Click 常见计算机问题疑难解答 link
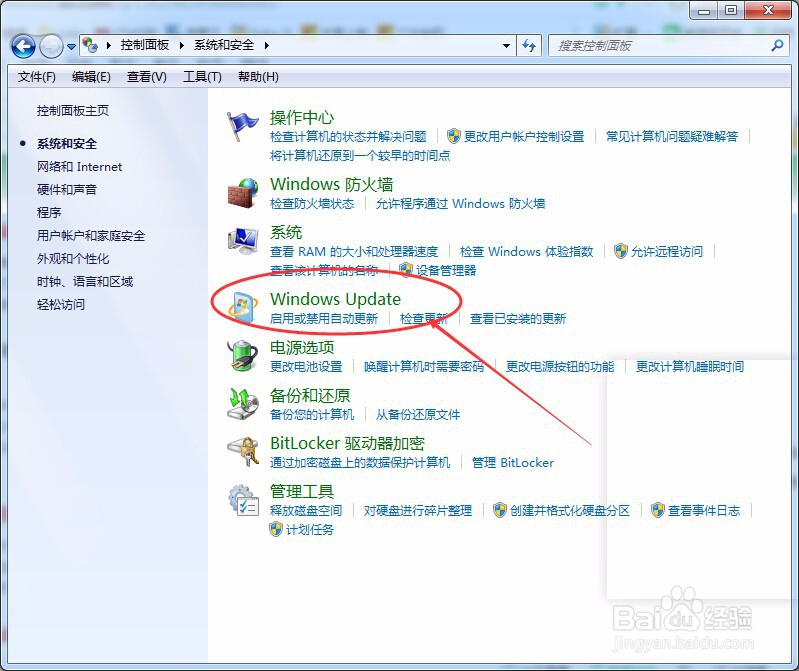 (672, 136)
